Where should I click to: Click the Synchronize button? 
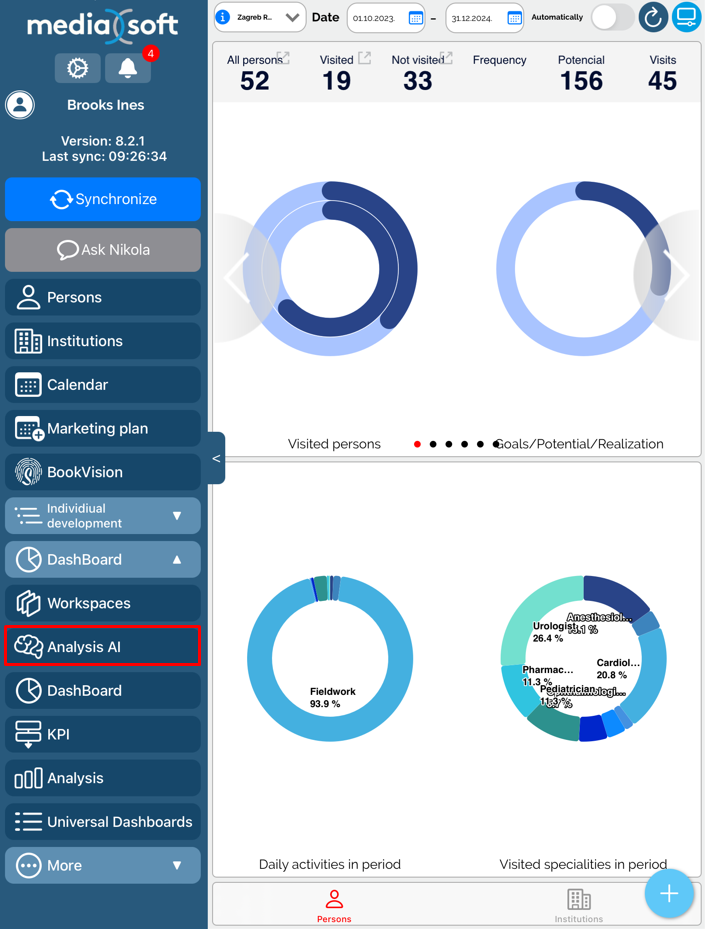103,199
